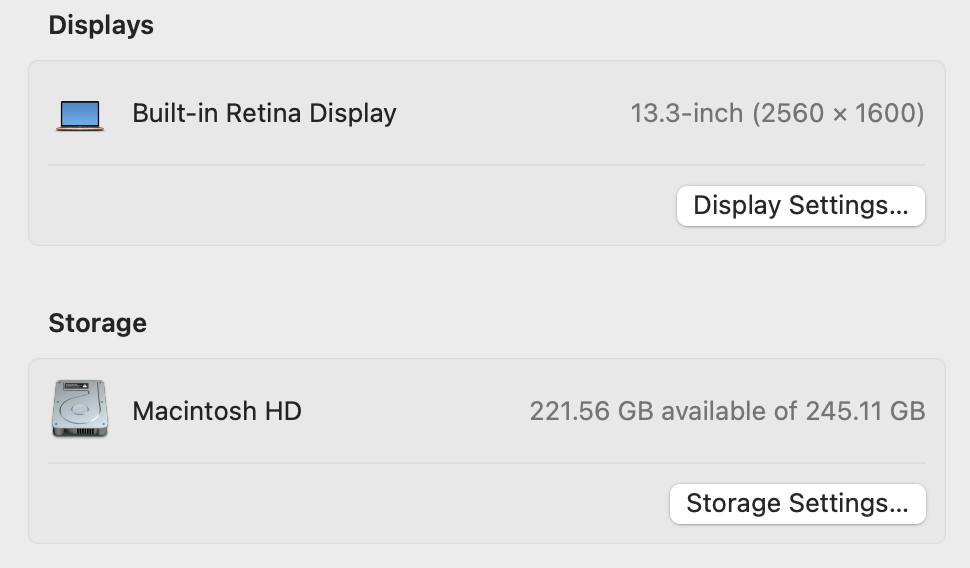Click the word available in storage info
Viewport: 970px width, 568px height.
[714, 411]
